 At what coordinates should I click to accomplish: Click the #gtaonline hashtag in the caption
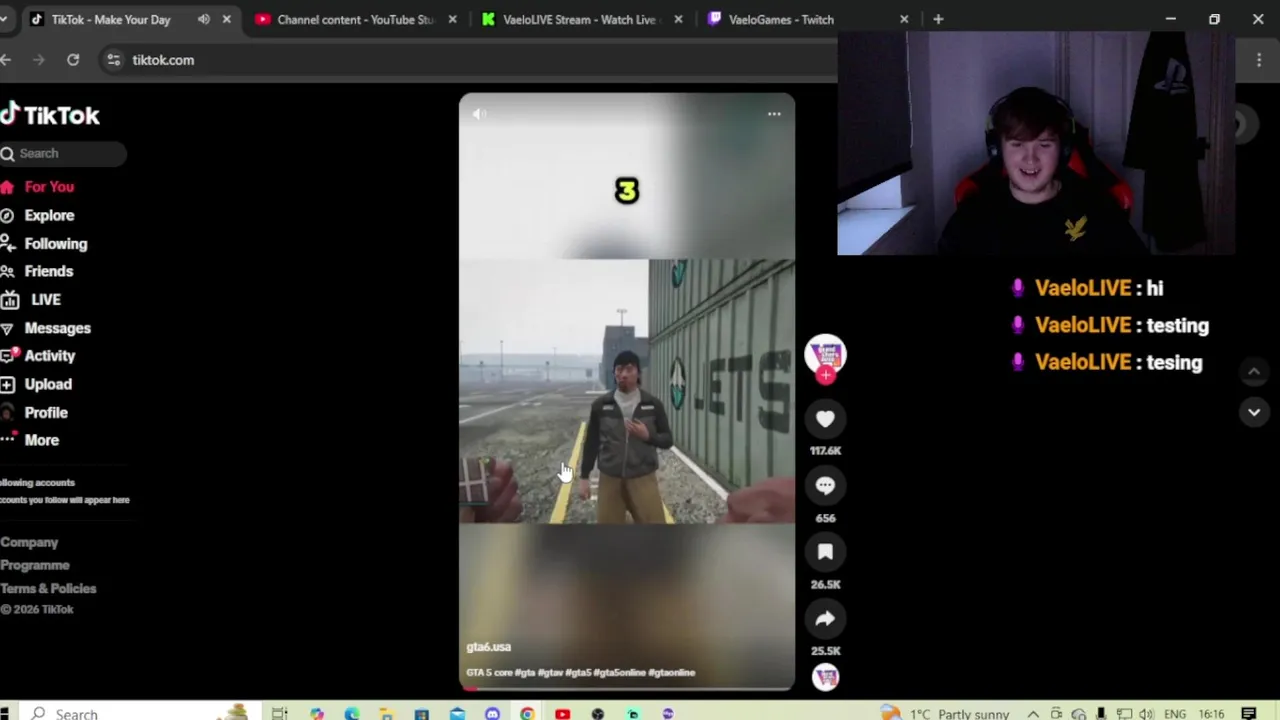672,673
